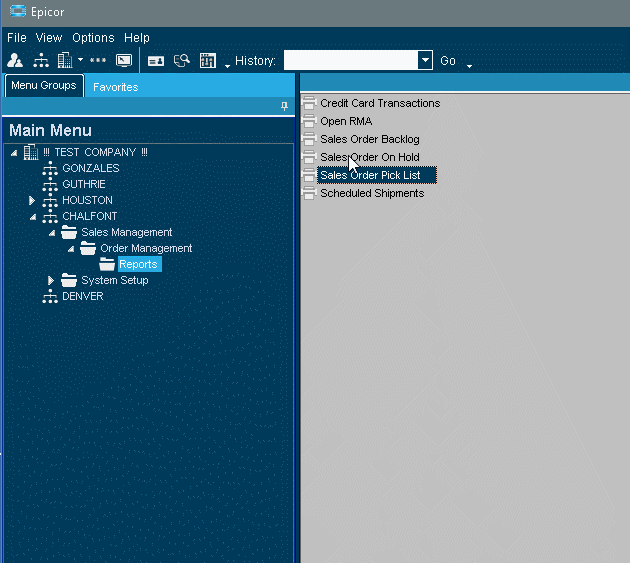Click the company building toolbar icon
The height and width of the screenshot is (563, 630).
pos(65,61)
